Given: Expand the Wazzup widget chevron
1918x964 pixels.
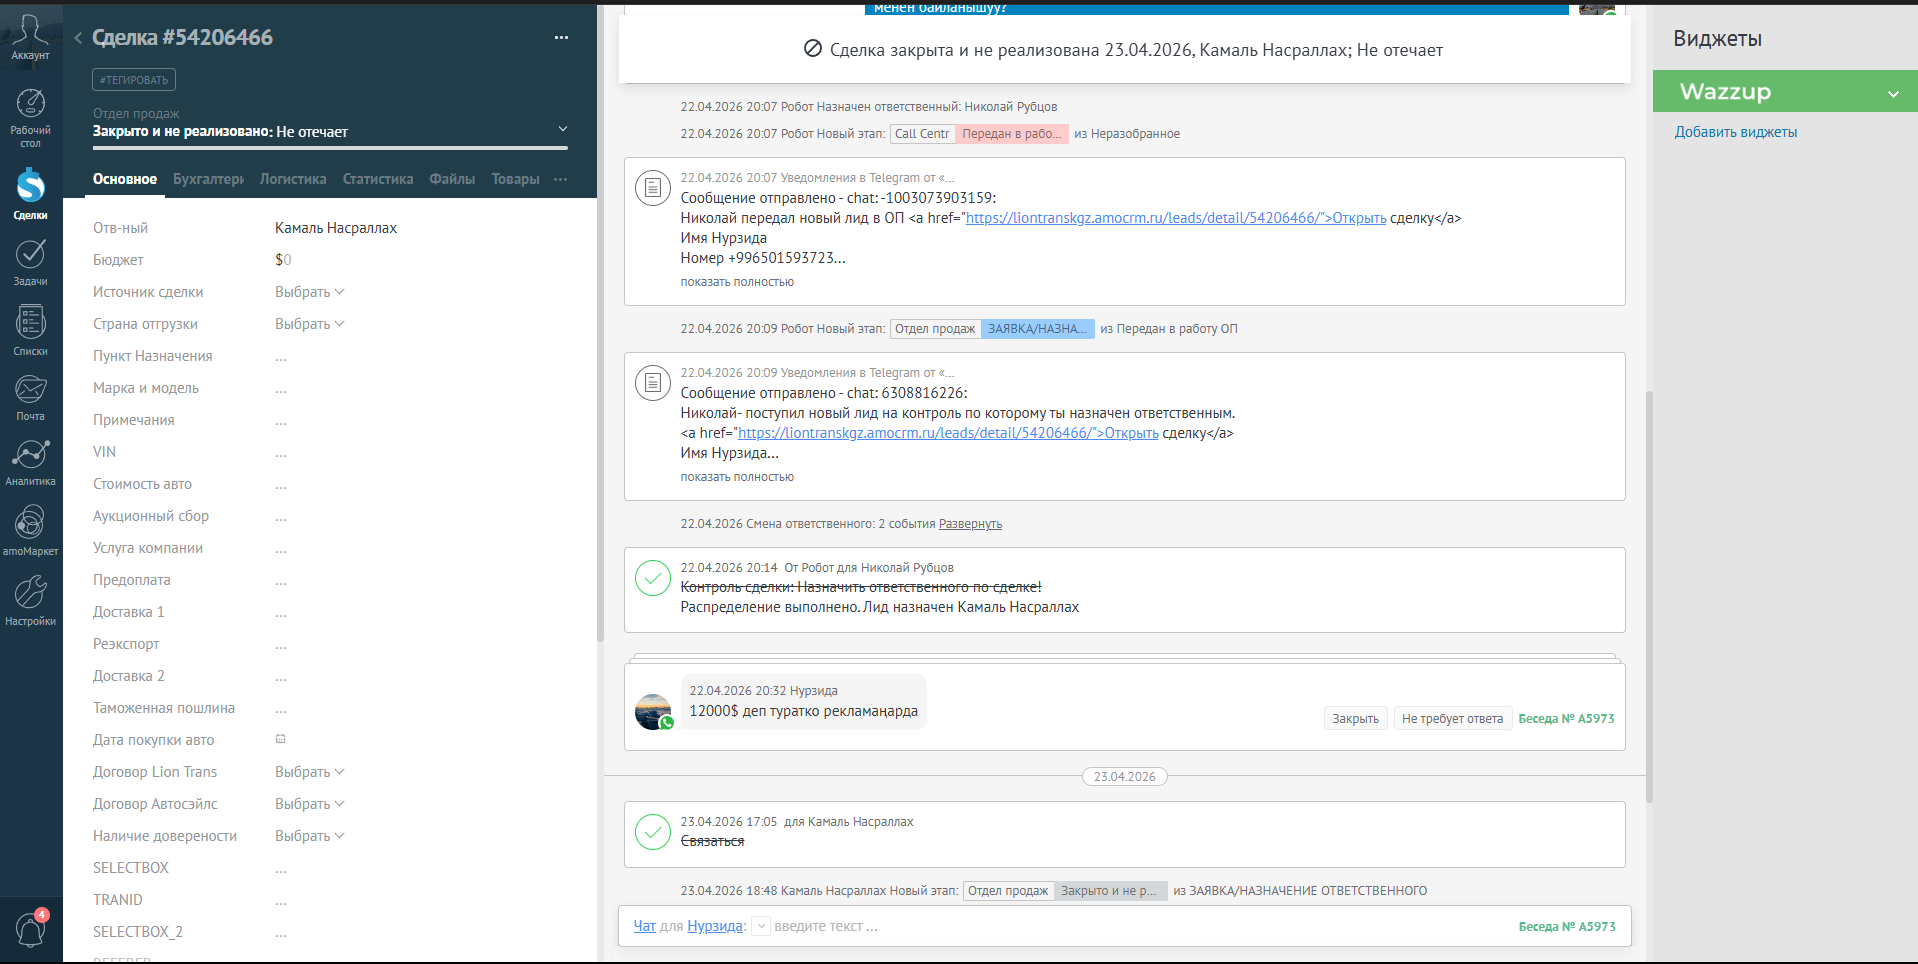Looking at the screenshot, I should point(1893,93).
